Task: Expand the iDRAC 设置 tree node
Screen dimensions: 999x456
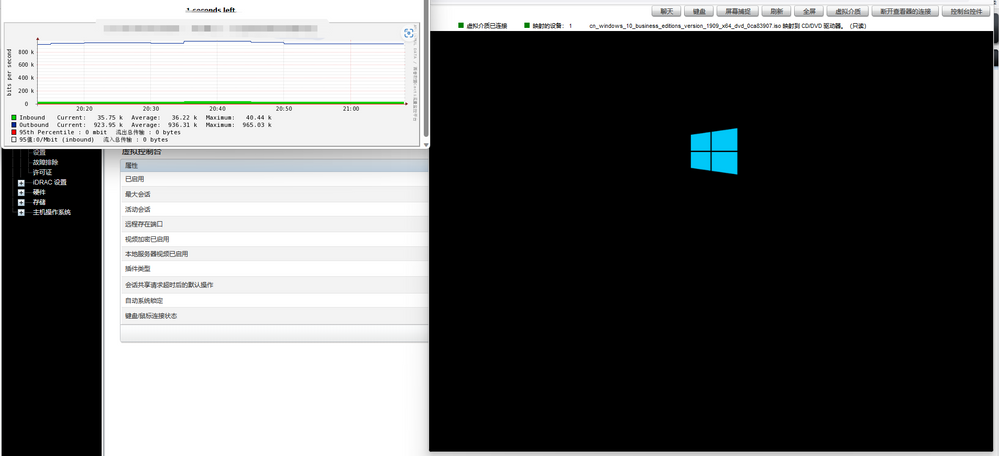Action: pyautogui.click(x=21, y=182)
